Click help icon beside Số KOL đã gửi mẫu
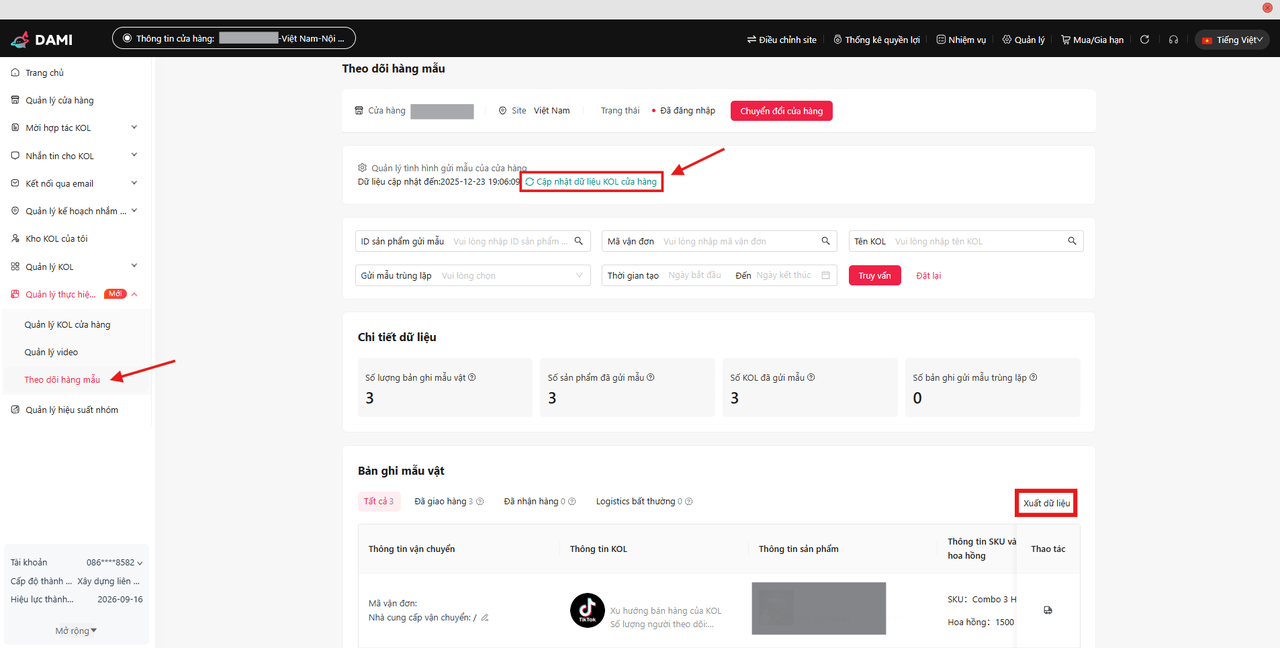Image resolution: width=1280 pixels, height=648 pixels. [x=812, y=378]
